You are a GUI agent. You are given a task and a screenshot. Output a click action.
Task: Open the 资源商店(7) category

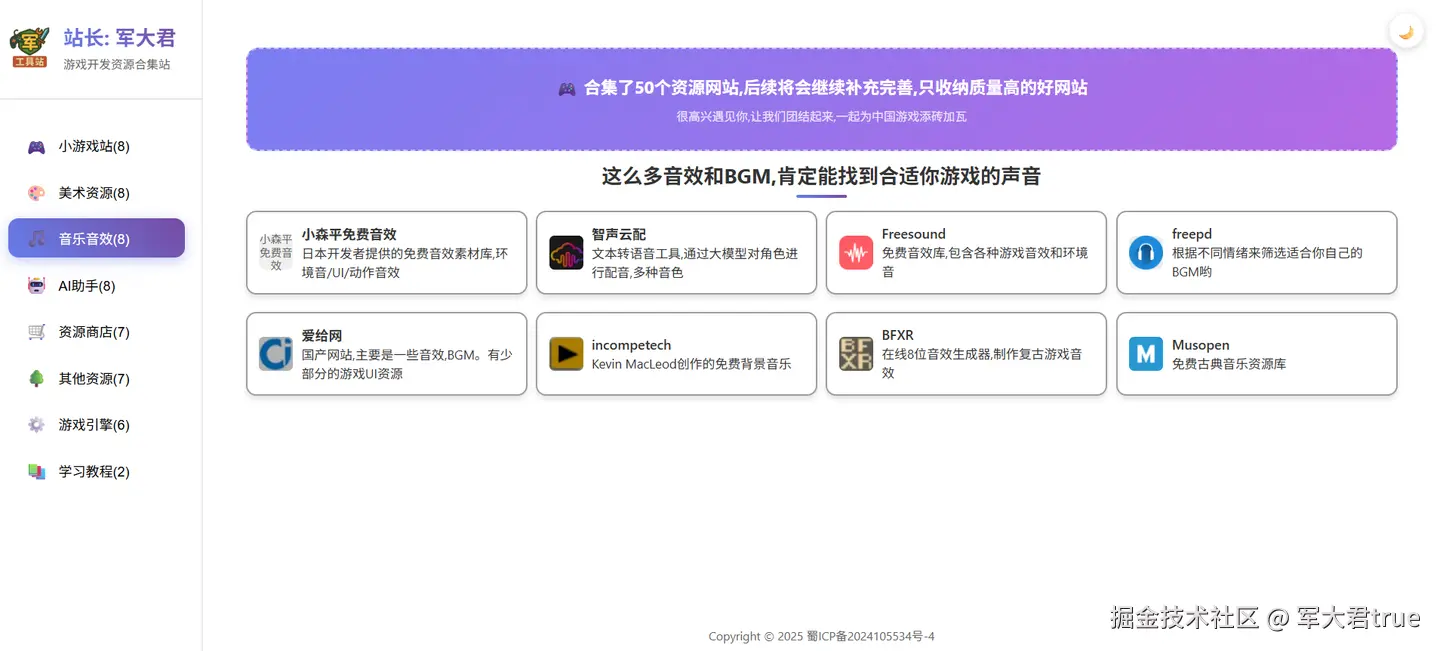96,331
